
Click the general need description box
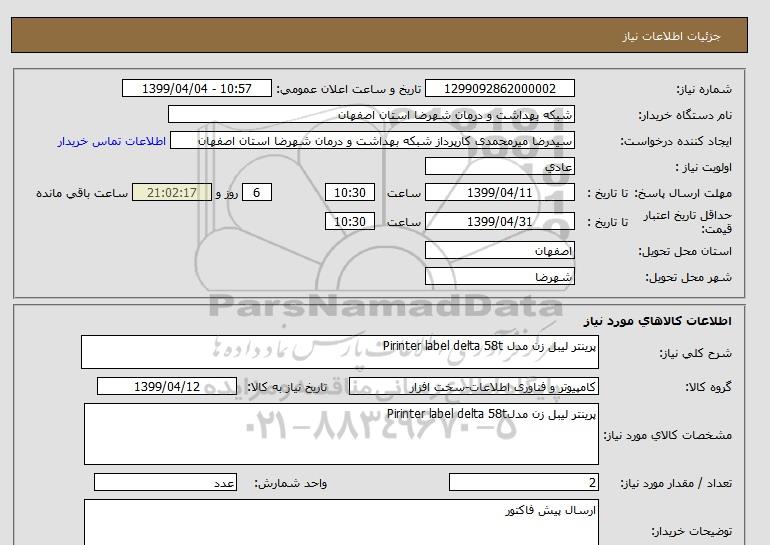(340, 352)
